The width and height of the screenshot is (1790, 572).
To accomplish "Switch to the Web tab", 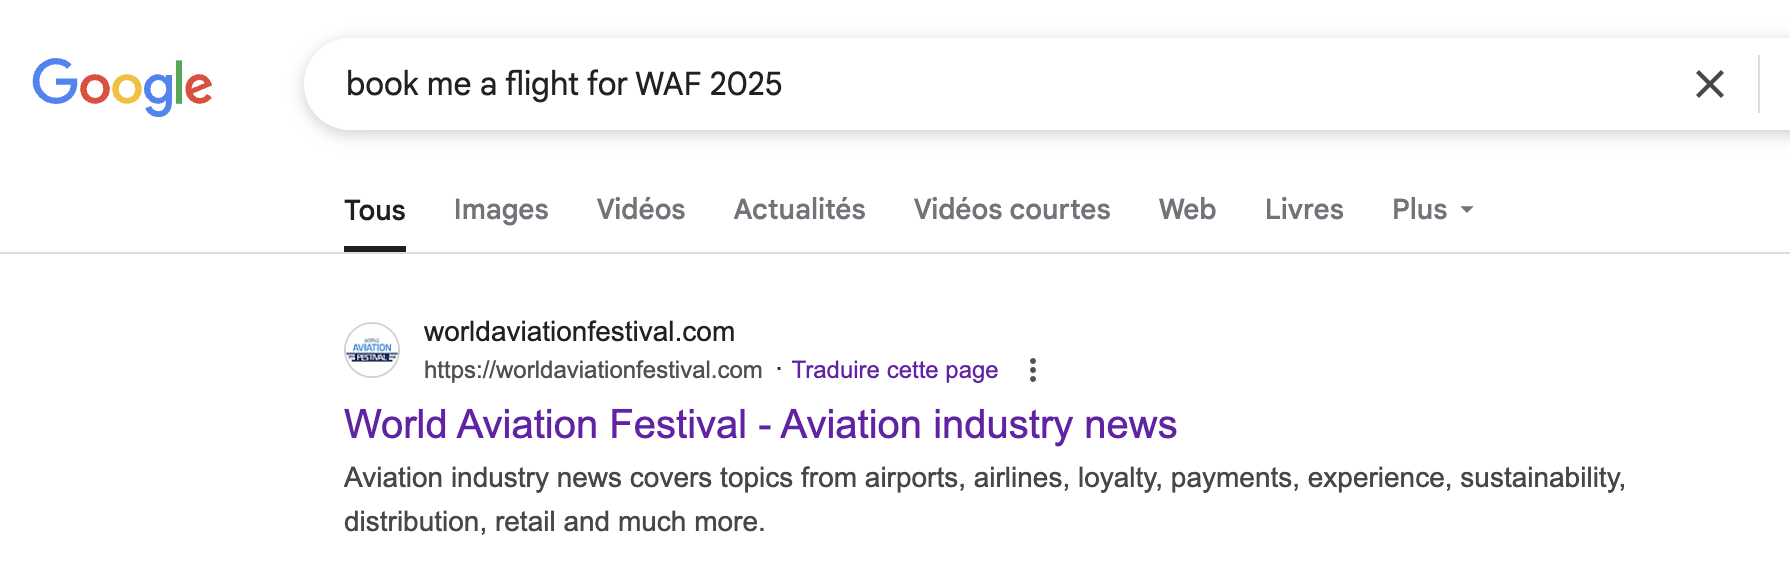I will point(1187,210).
